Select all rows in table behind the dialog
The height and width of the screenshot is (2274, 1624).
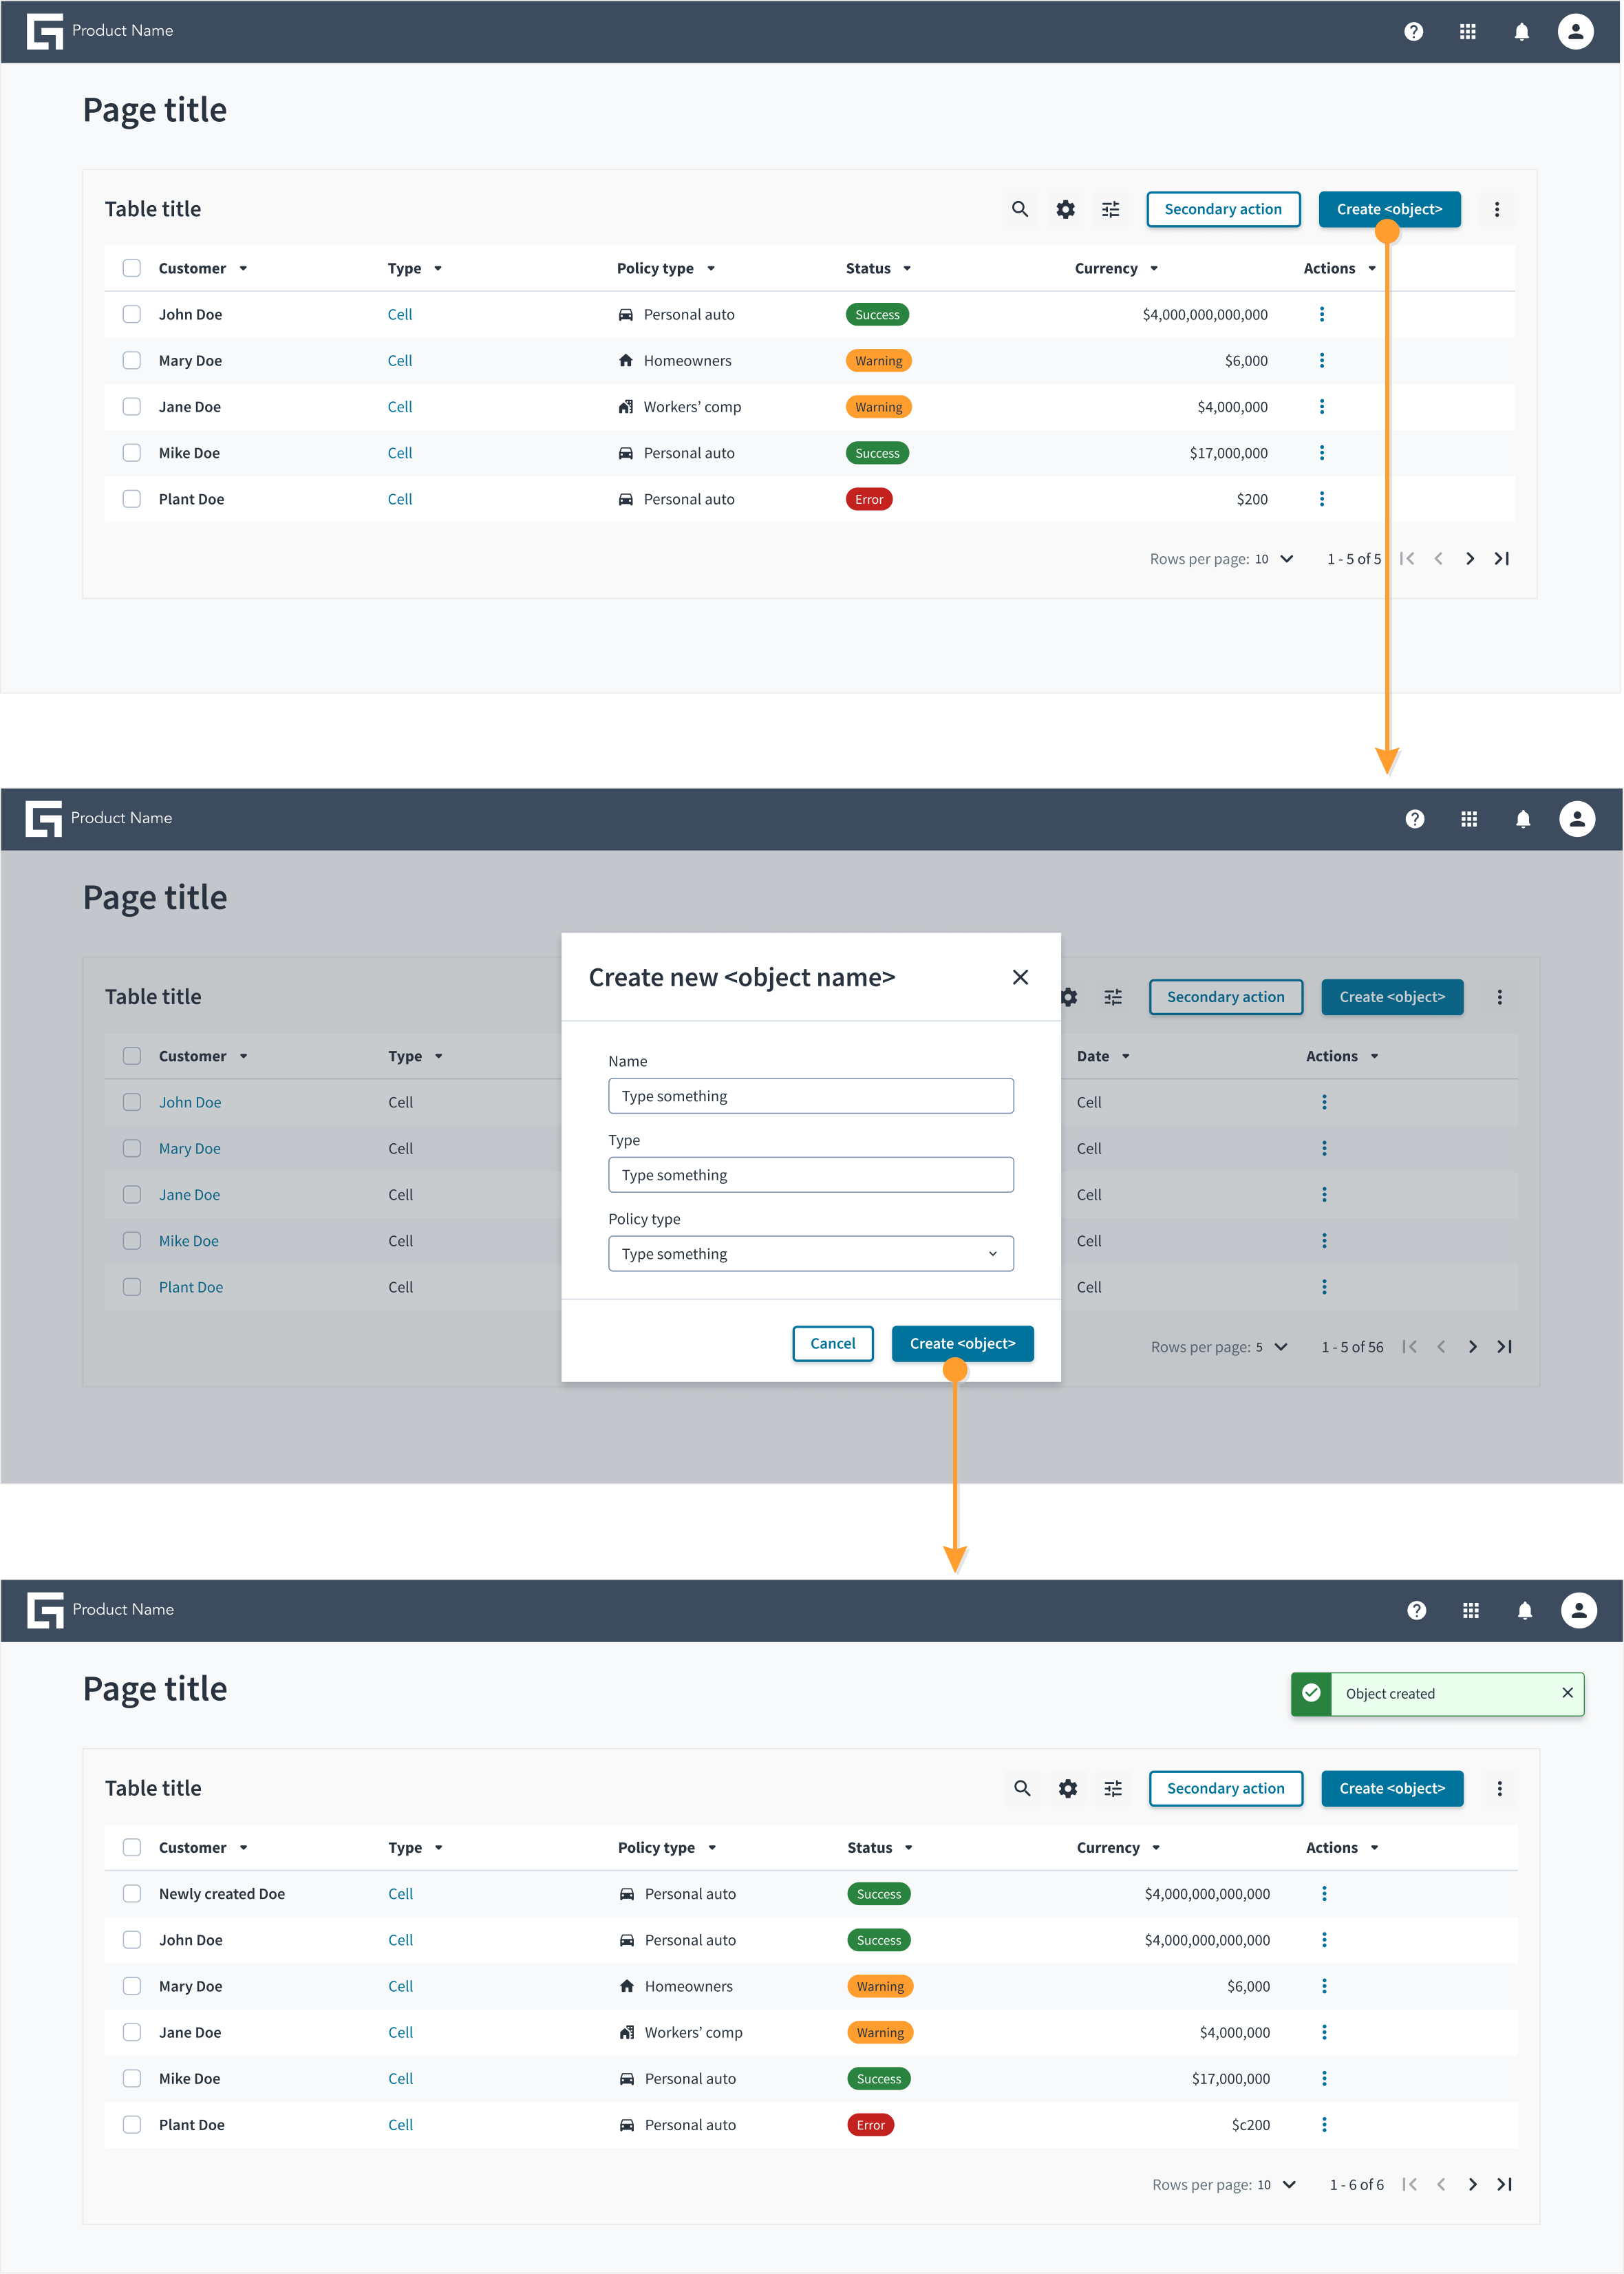pos(132,1056)
